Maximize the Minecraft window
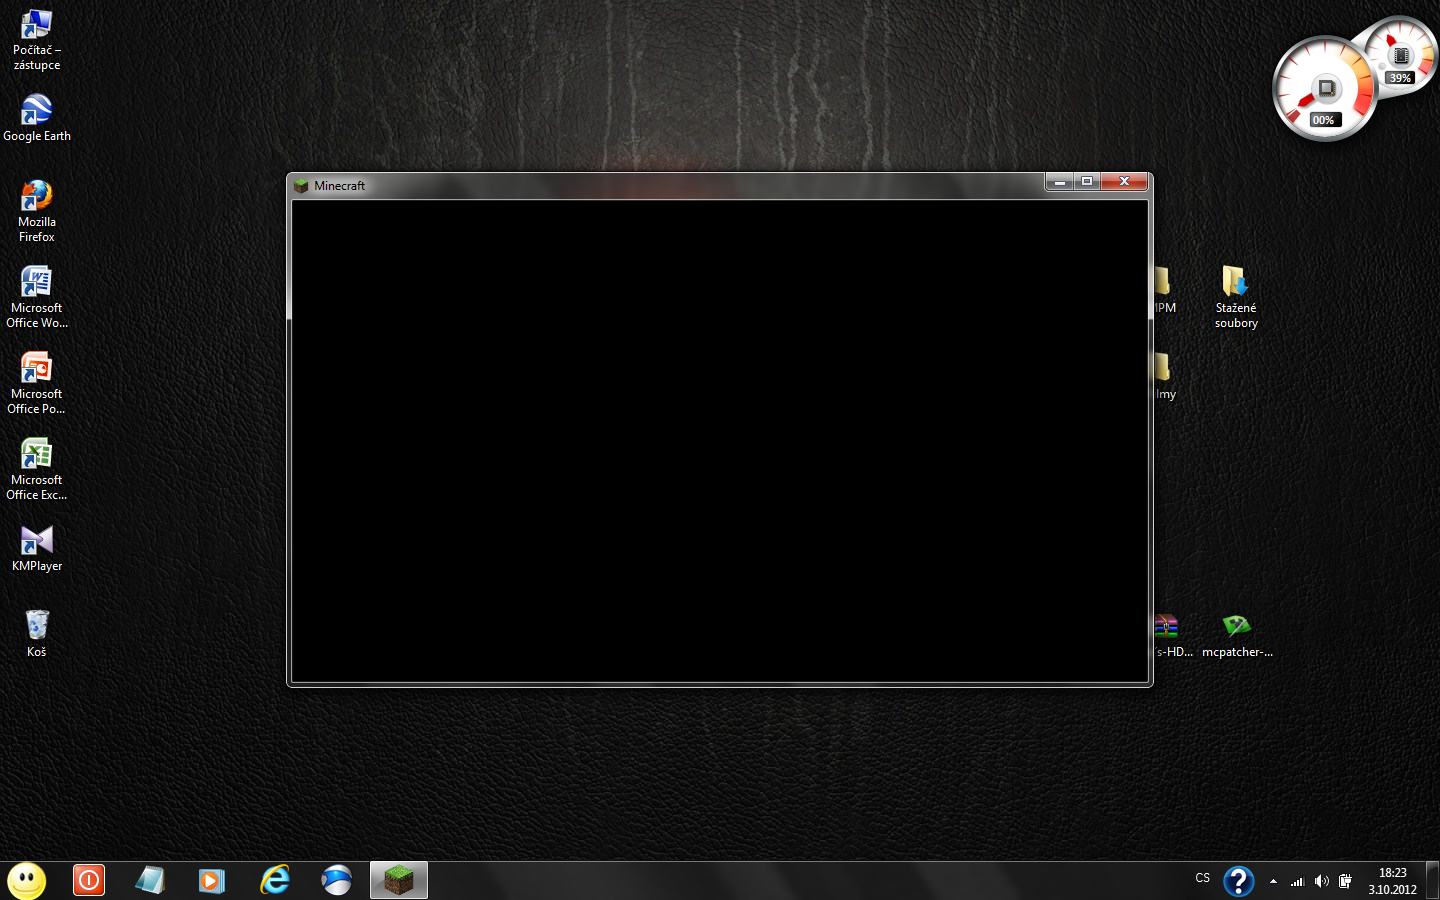This screenshot has width=1440, height=900. click(1087, 181)
